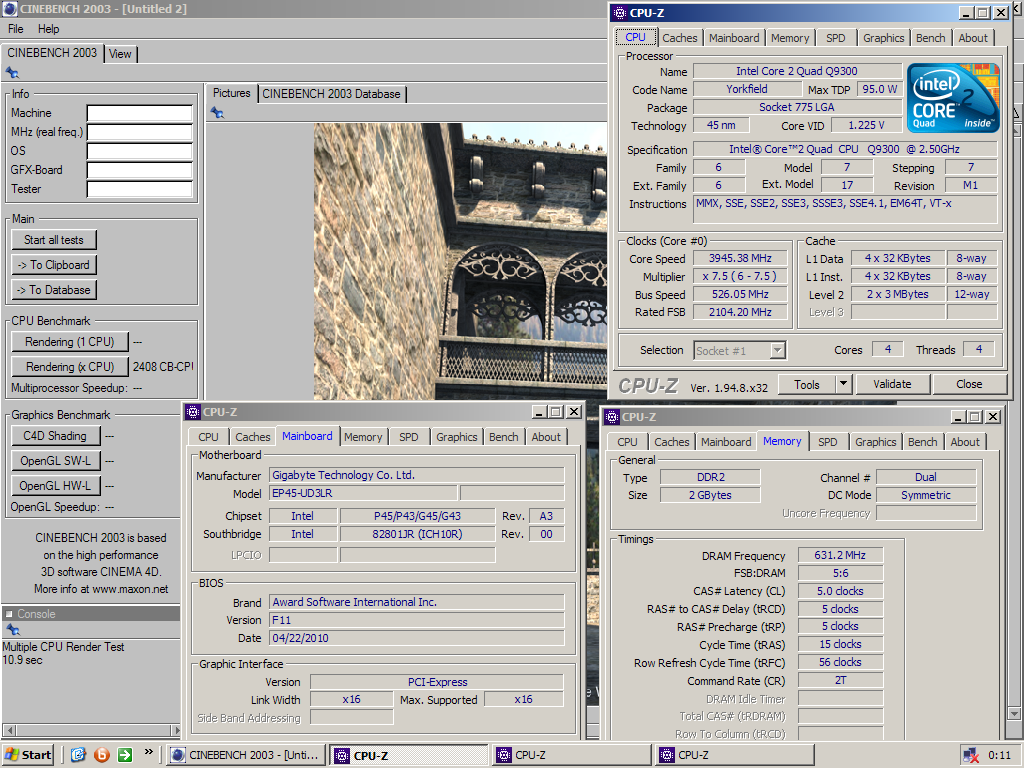Click CINEBENCH icon in main title bar

(x=10, y=9)
